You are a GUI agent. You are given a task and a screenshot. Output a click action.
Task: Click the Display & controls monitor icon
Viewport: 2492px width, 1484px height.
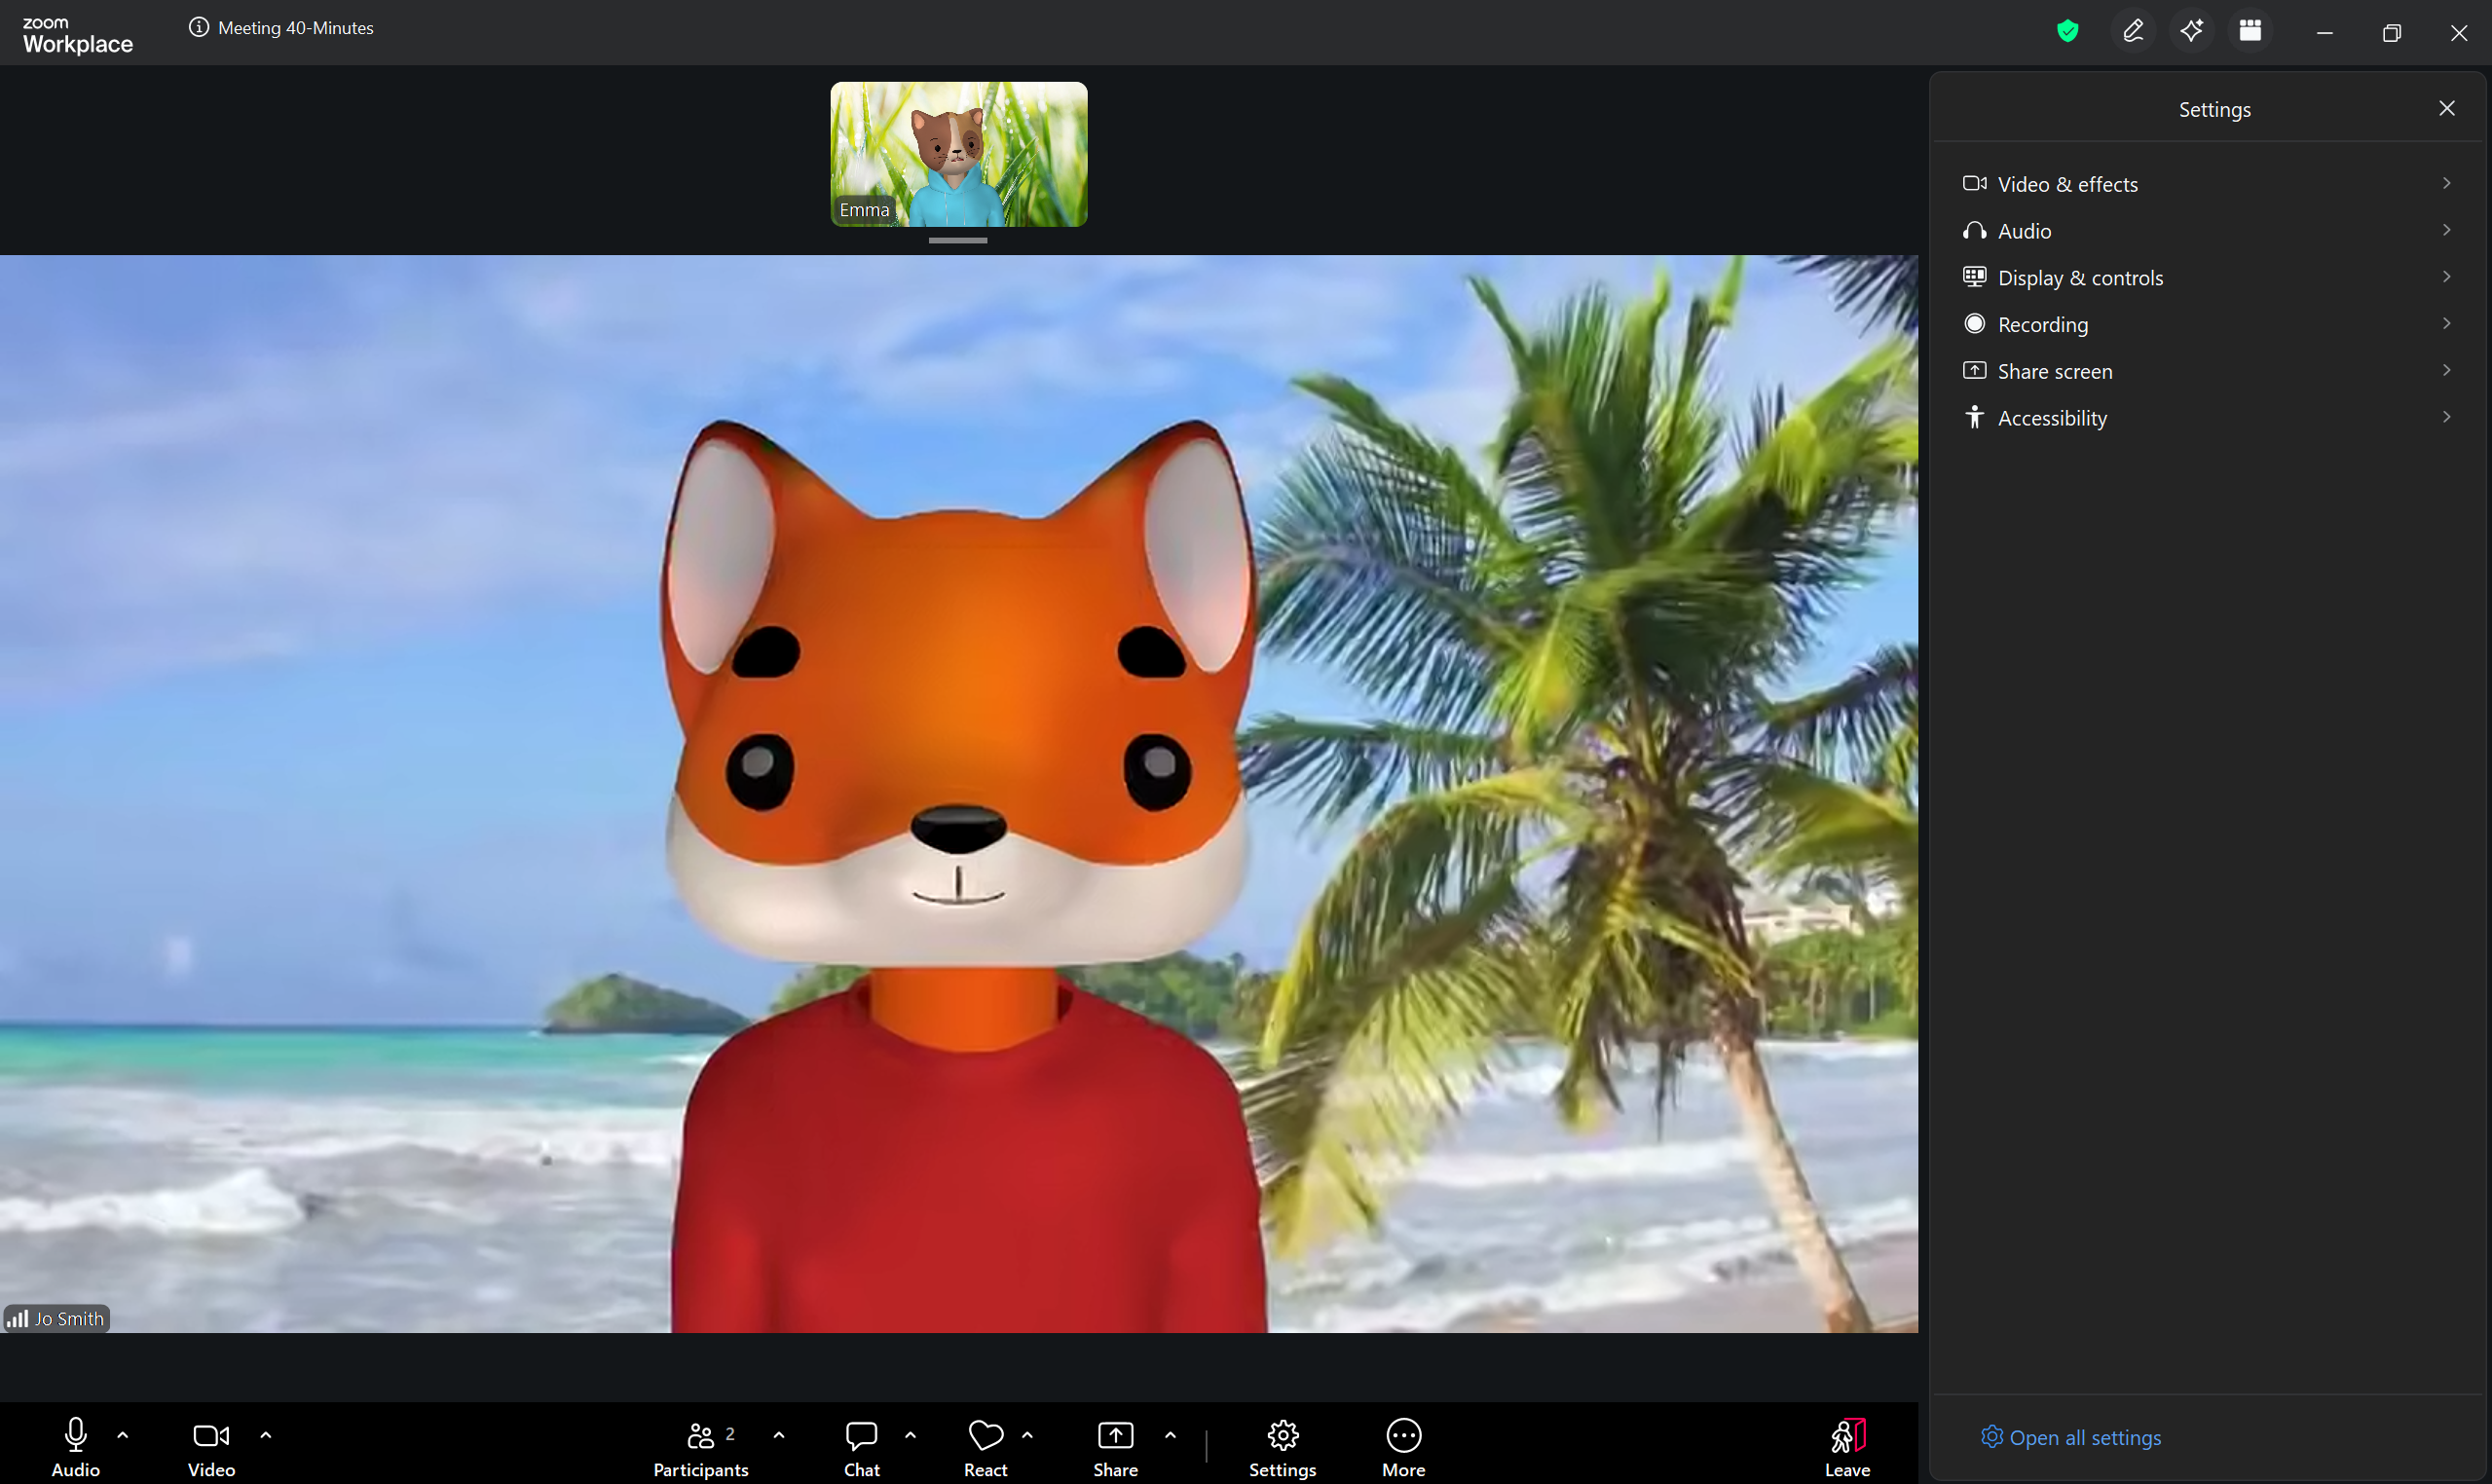pos(1974,277)
